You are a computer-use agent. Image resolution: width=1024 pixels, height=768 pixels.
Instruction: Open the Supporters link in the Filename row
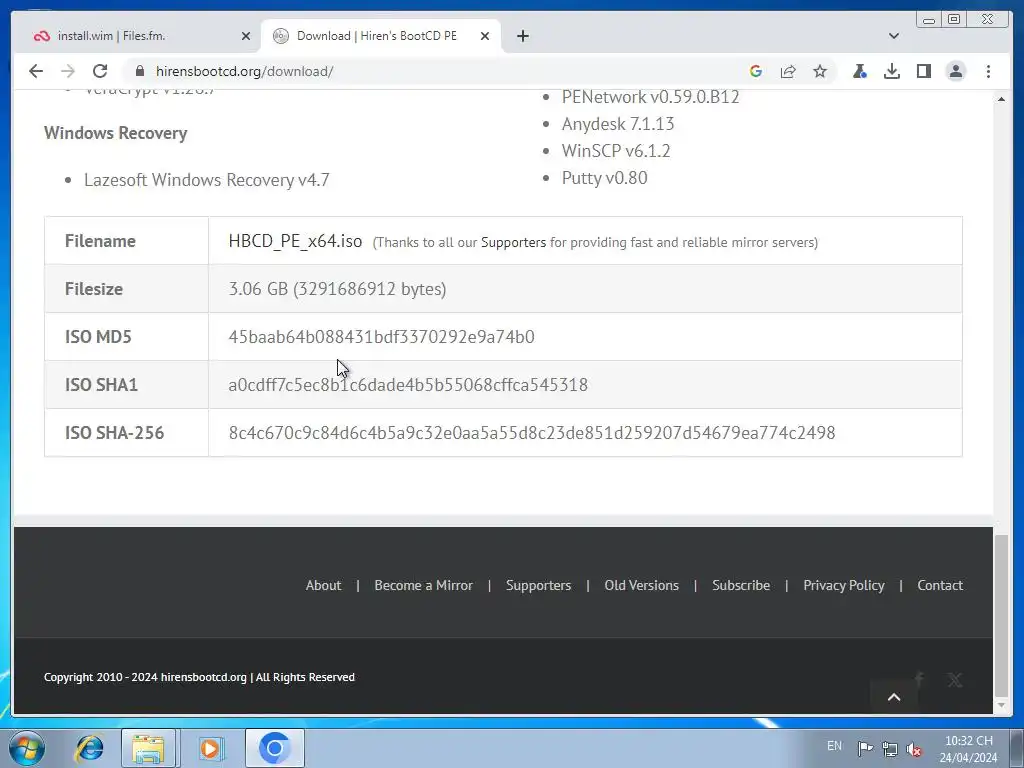pos(513,242)
